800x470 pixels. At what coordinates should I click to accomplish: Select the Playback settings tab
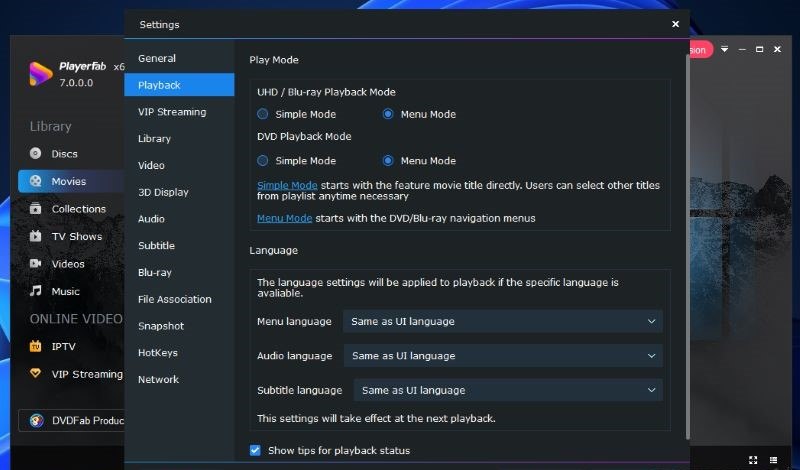pyautogui.click(x=179, y=85)
